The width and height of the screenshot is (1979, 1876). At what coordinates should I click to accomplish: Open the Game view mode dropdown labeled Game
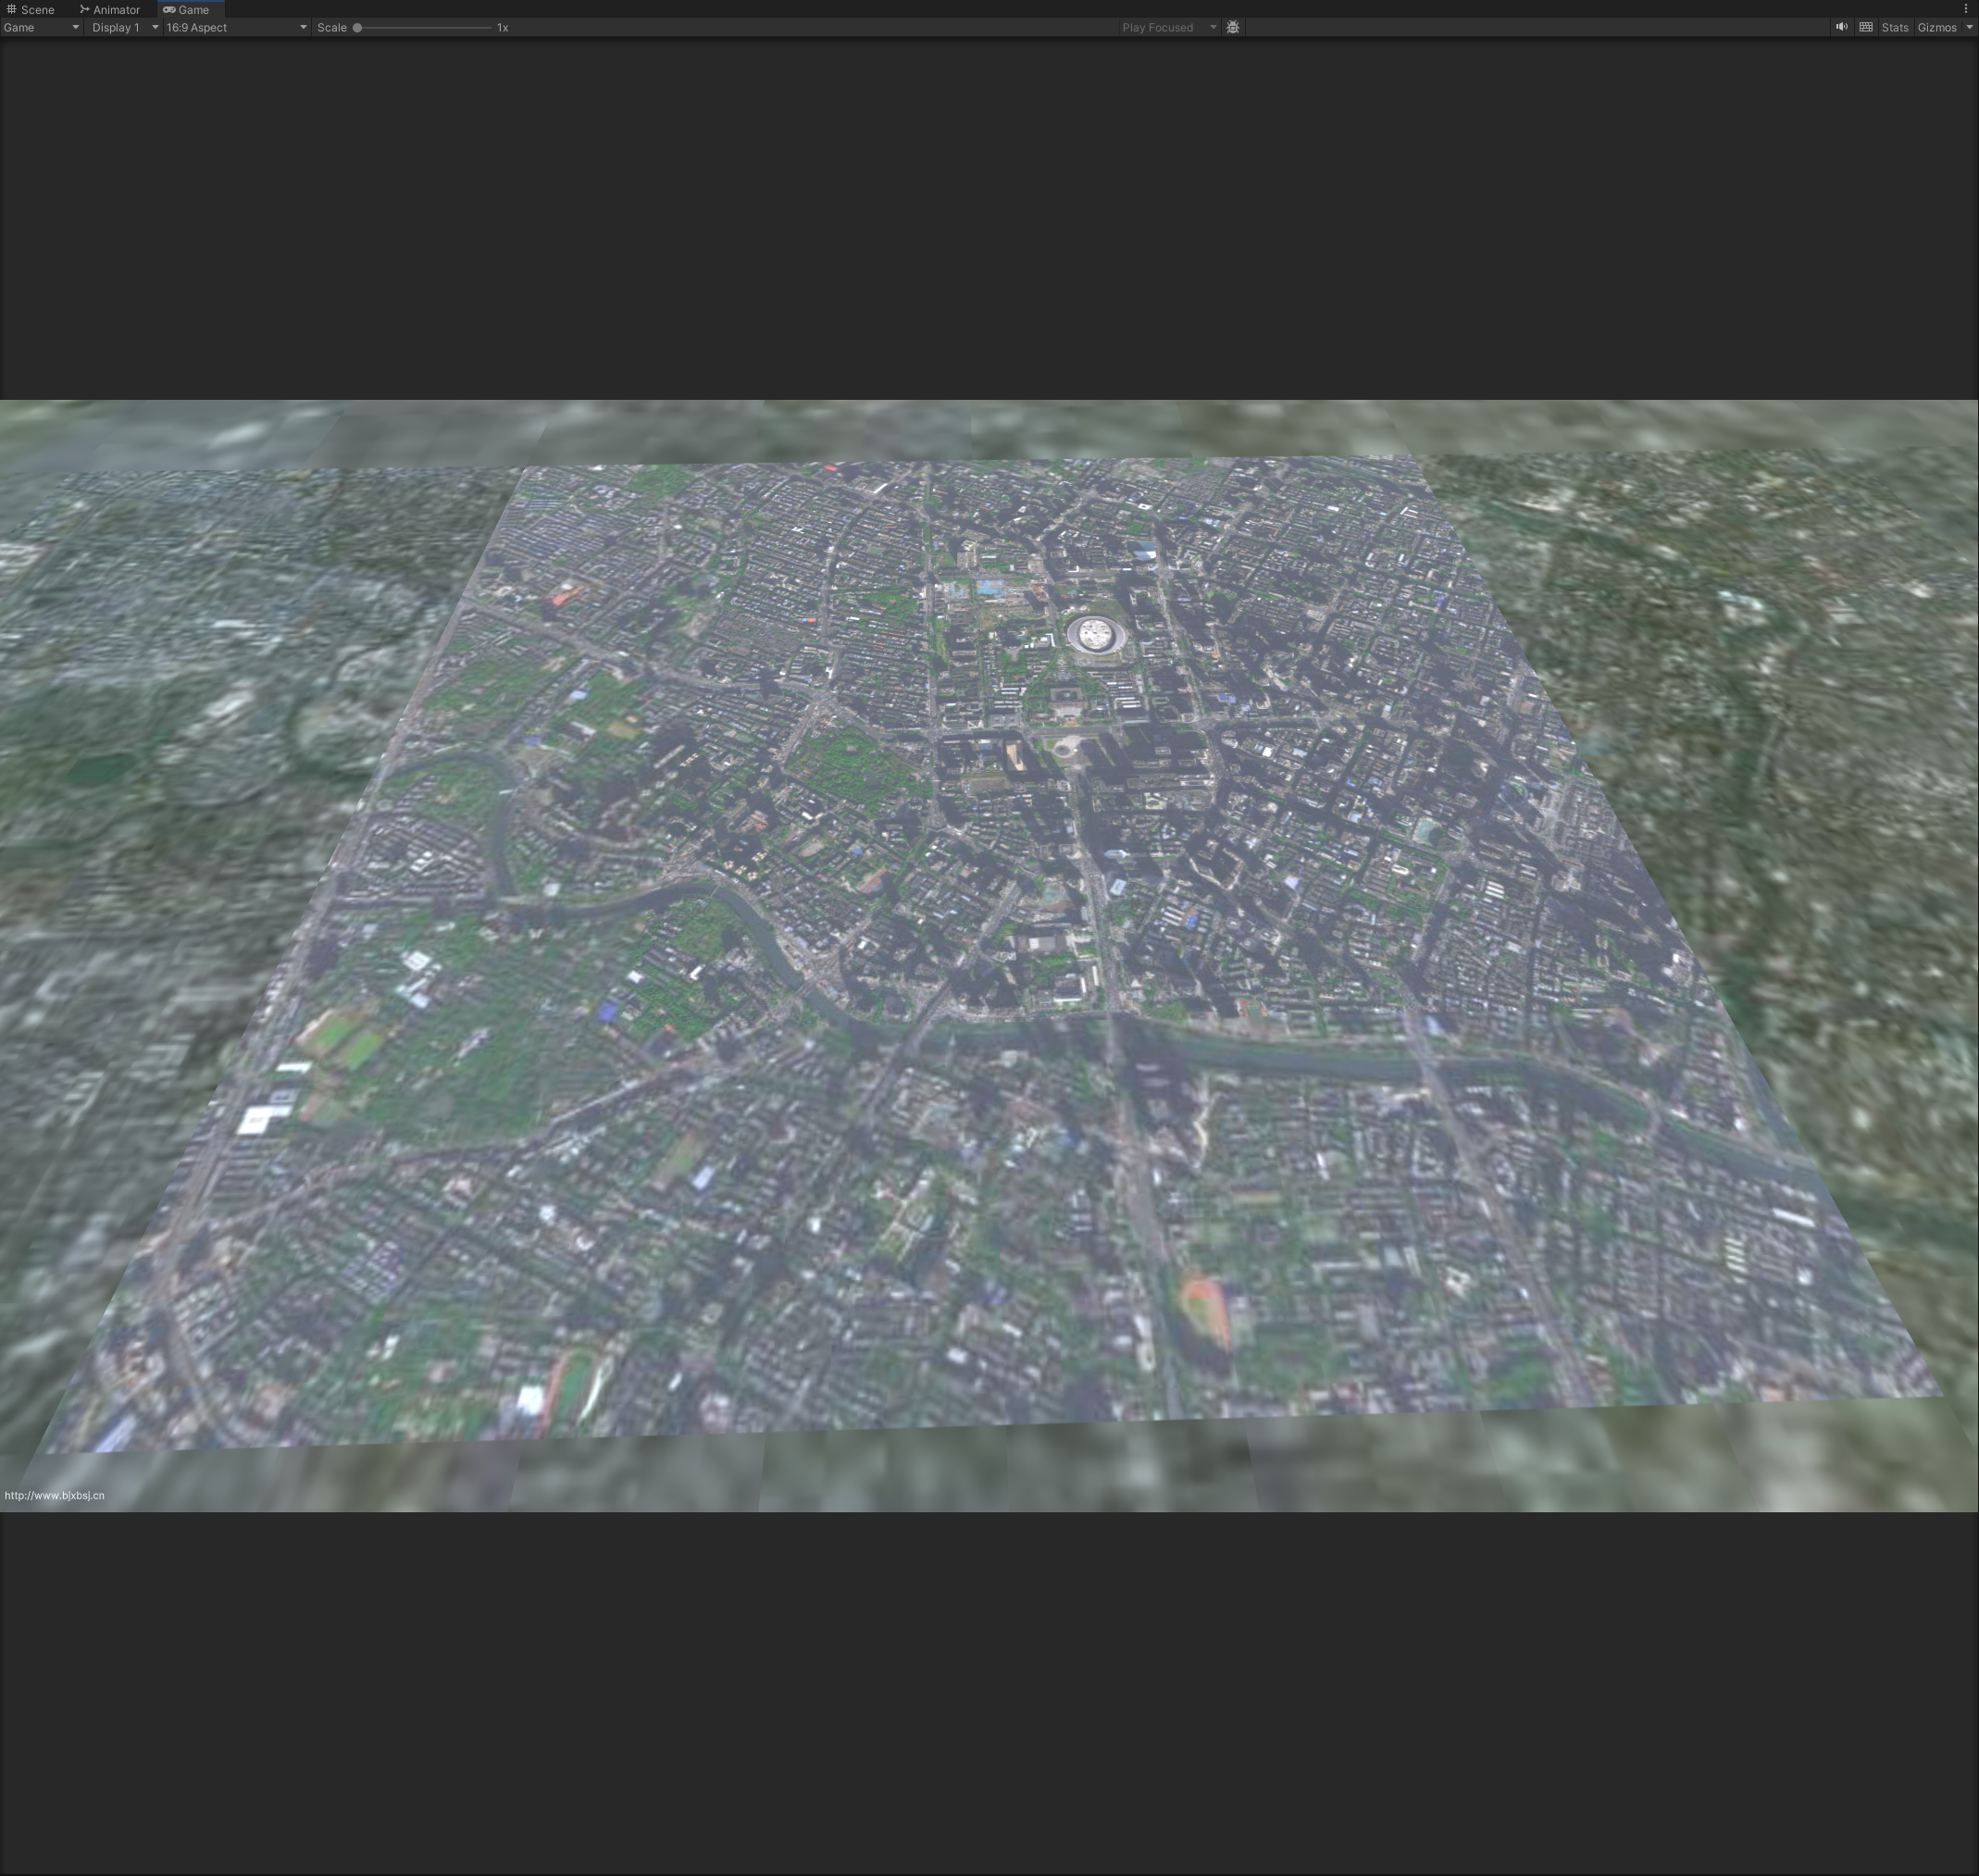(40, 27)
